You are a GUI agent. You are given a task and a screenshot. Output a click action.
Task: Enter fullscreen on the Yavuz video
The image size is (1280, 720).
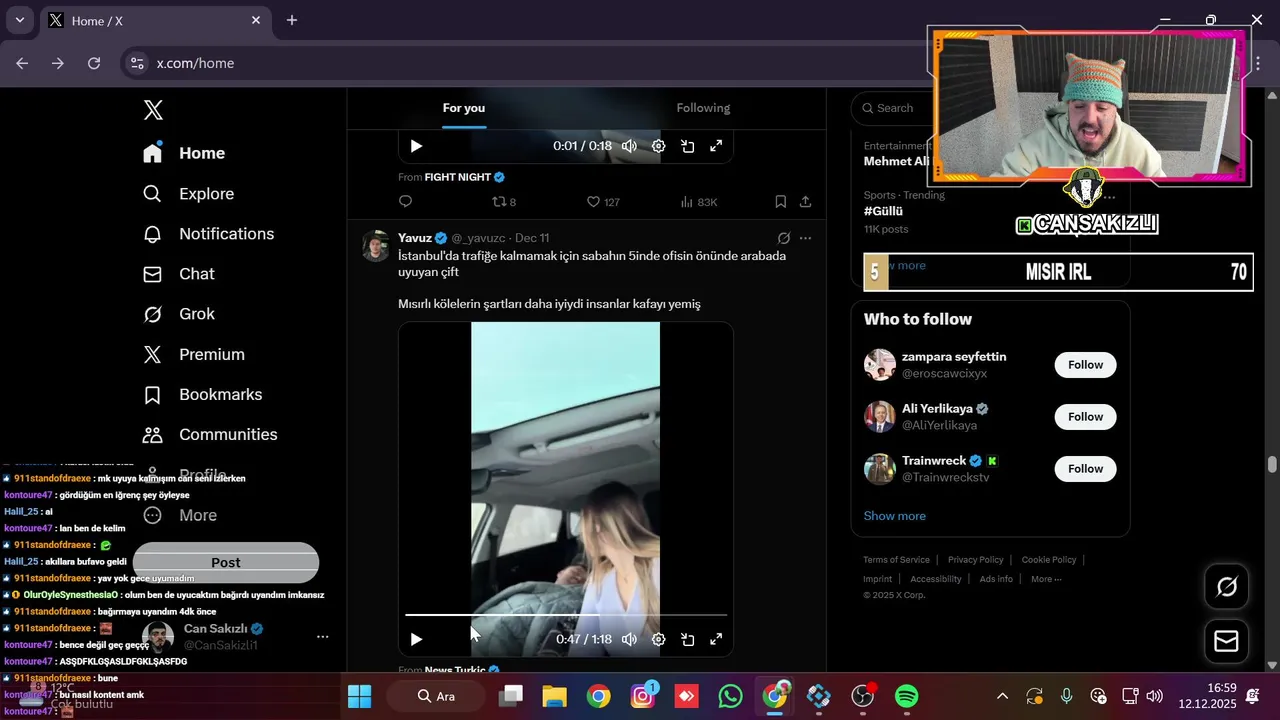click(716, 639)
